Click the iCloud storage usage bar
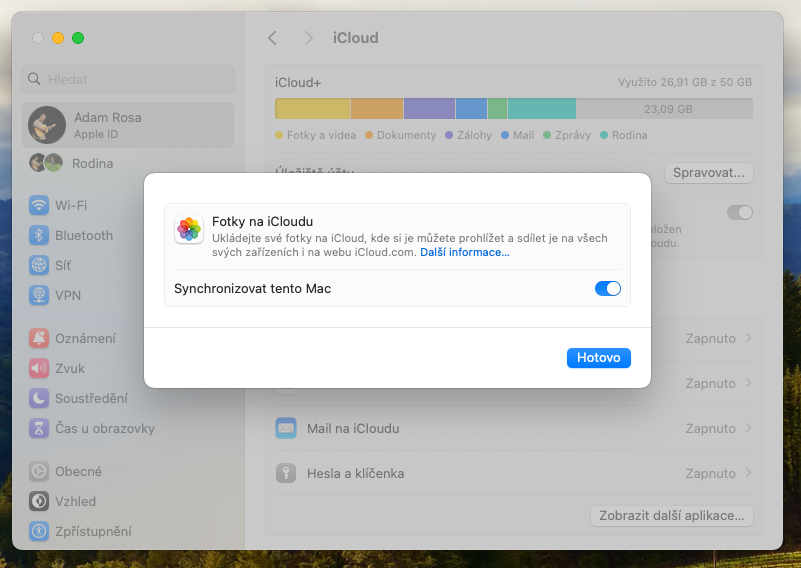 pyautogui.click(x=513, y=109)
